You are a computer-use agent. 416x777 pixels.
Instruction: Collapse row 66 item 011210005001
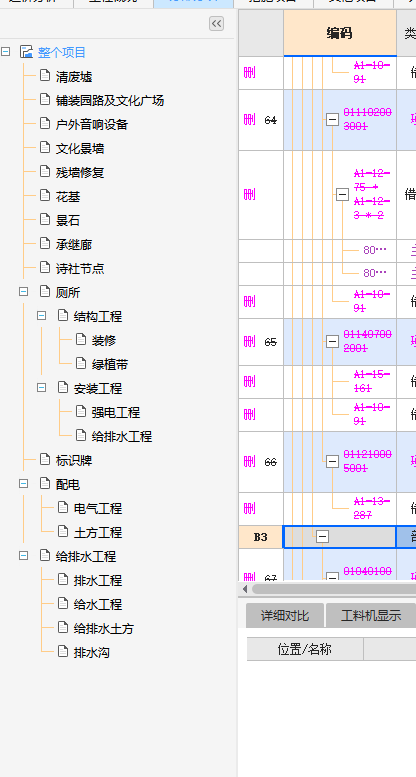point(332,462)
